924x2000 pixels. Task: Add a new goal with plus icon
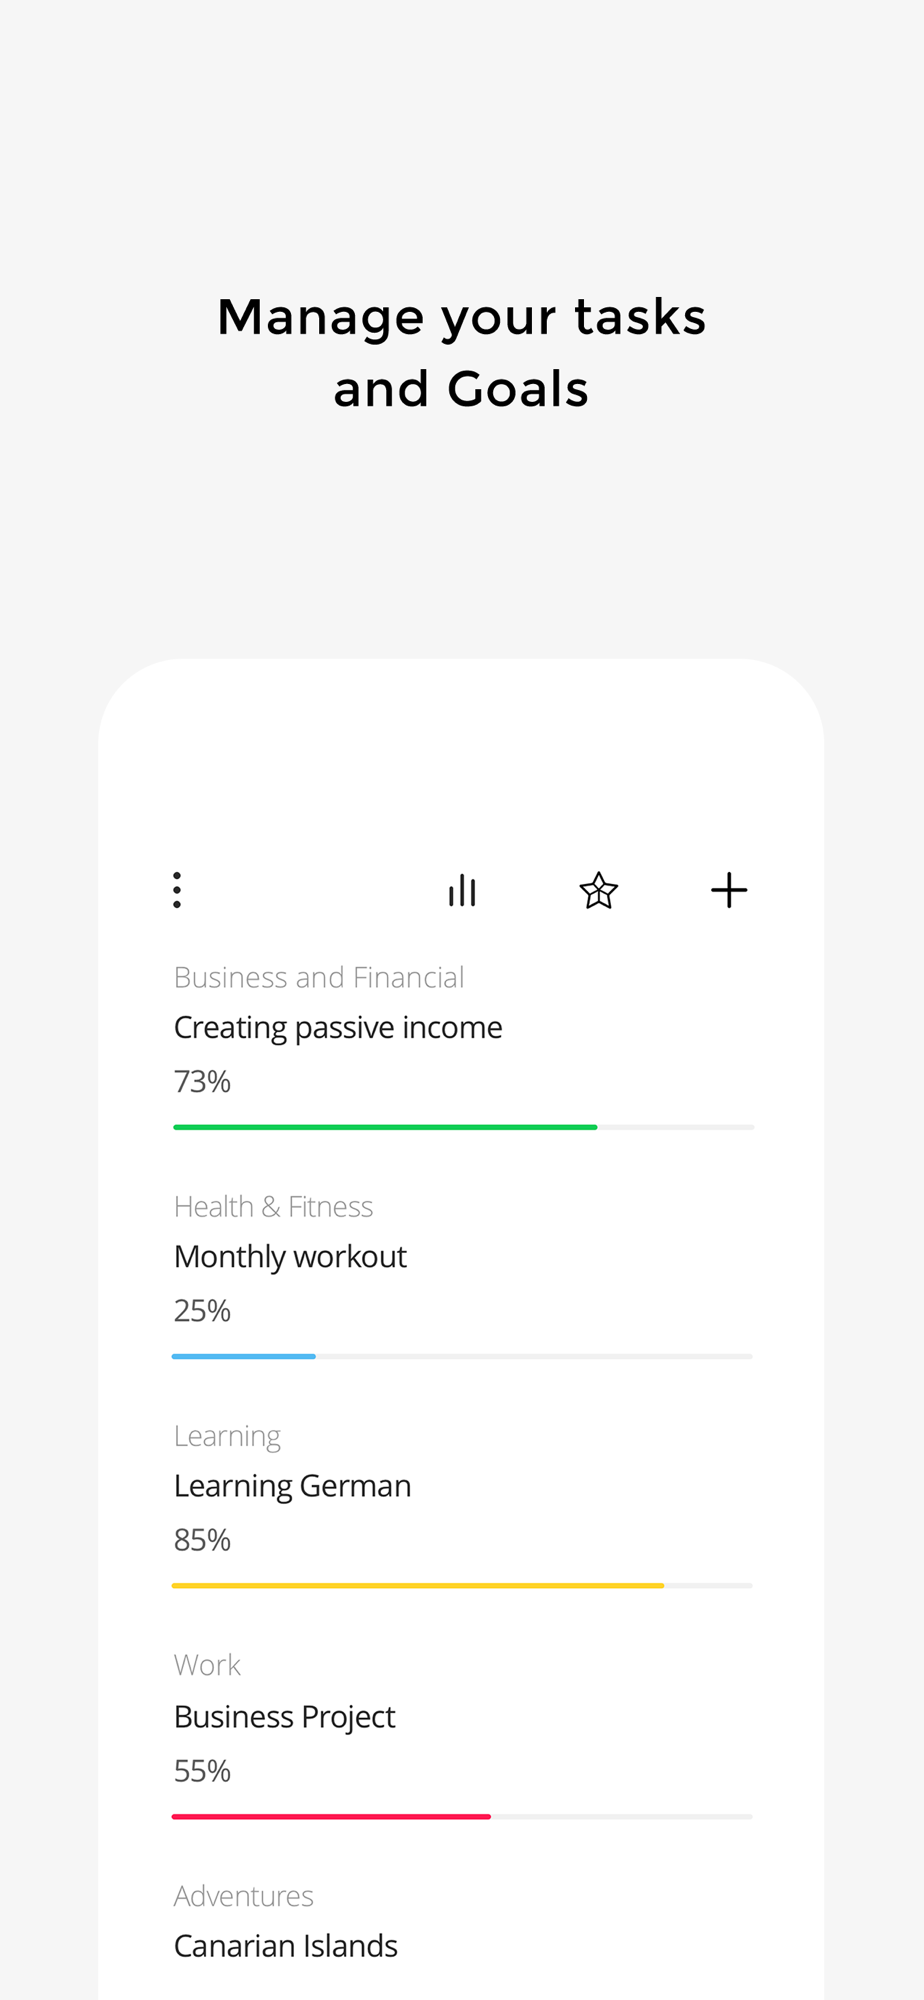click(x=729, y=890)
